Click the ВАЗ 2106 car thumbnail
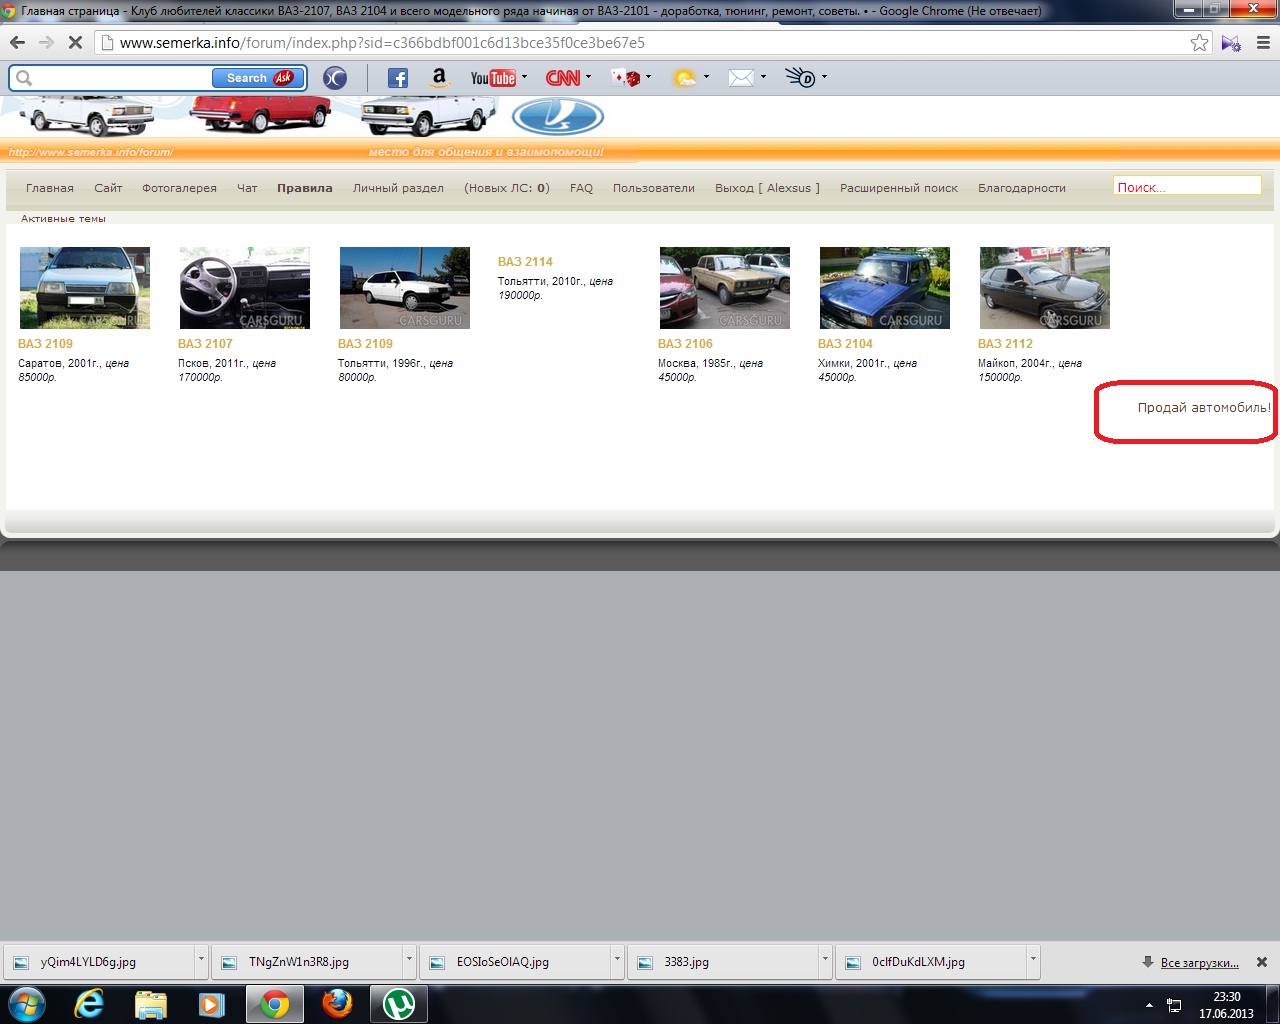 click(724, 288)
